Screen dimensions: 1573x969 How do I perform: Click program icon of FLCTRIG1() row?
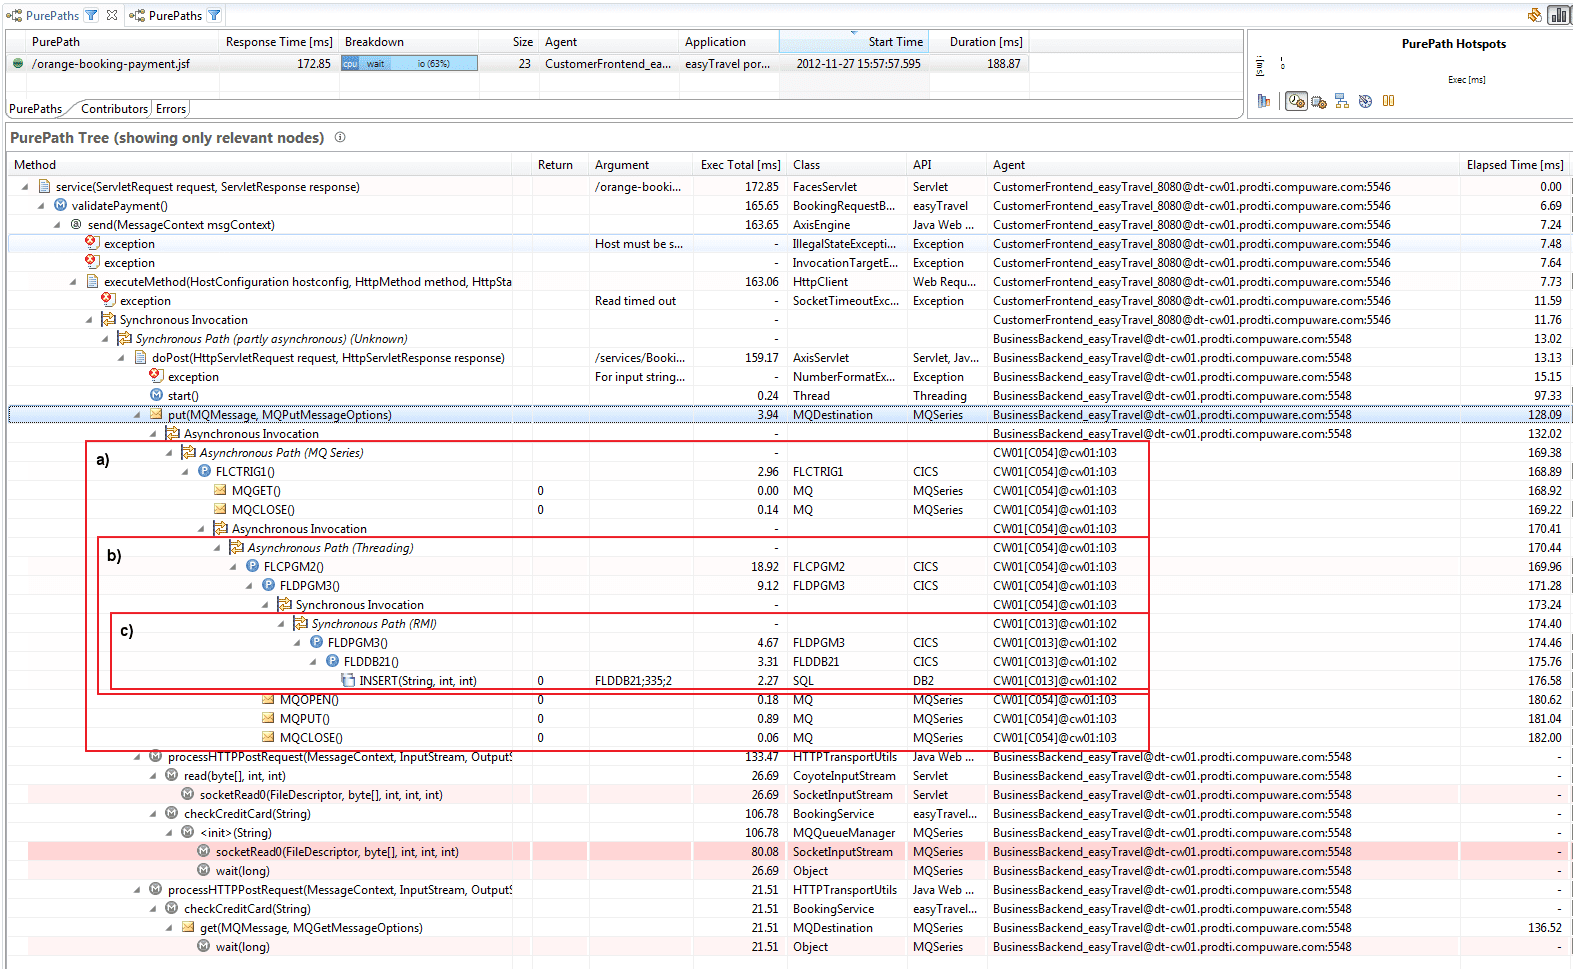(x=204, y=471)
